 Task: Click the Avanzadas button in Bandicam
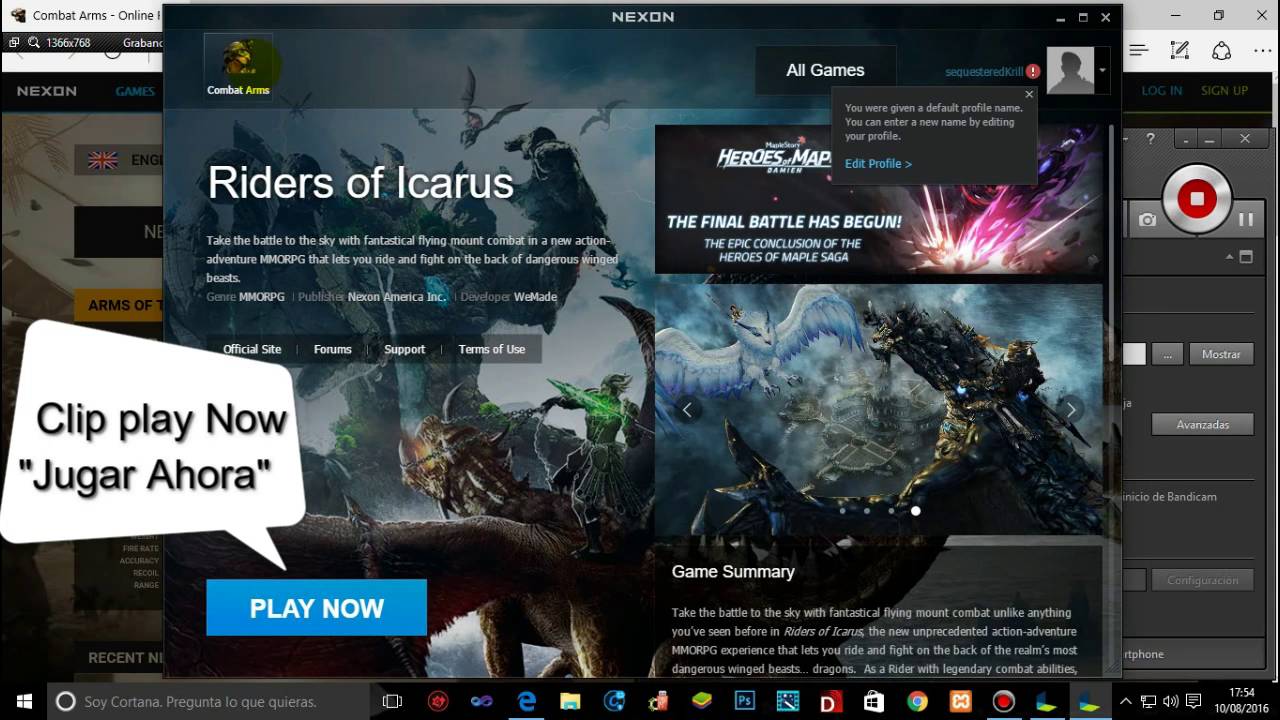1203,424
